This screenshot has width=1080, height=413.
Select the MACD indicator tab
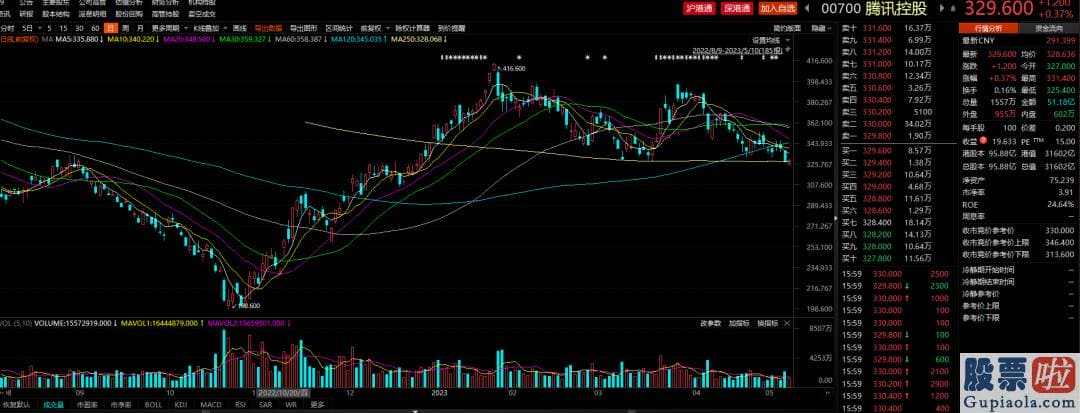tap(211, 405)
